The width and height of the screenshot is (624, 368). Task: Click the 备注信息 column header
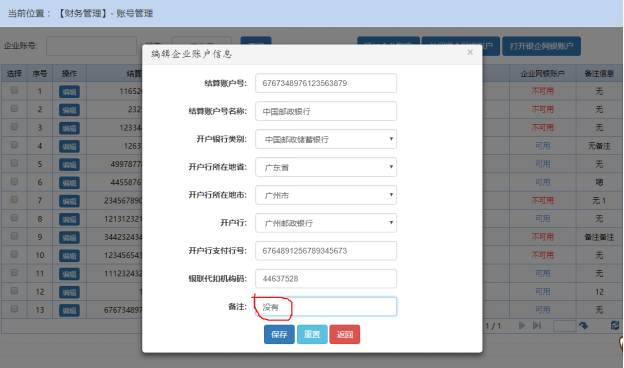point(599,74)
